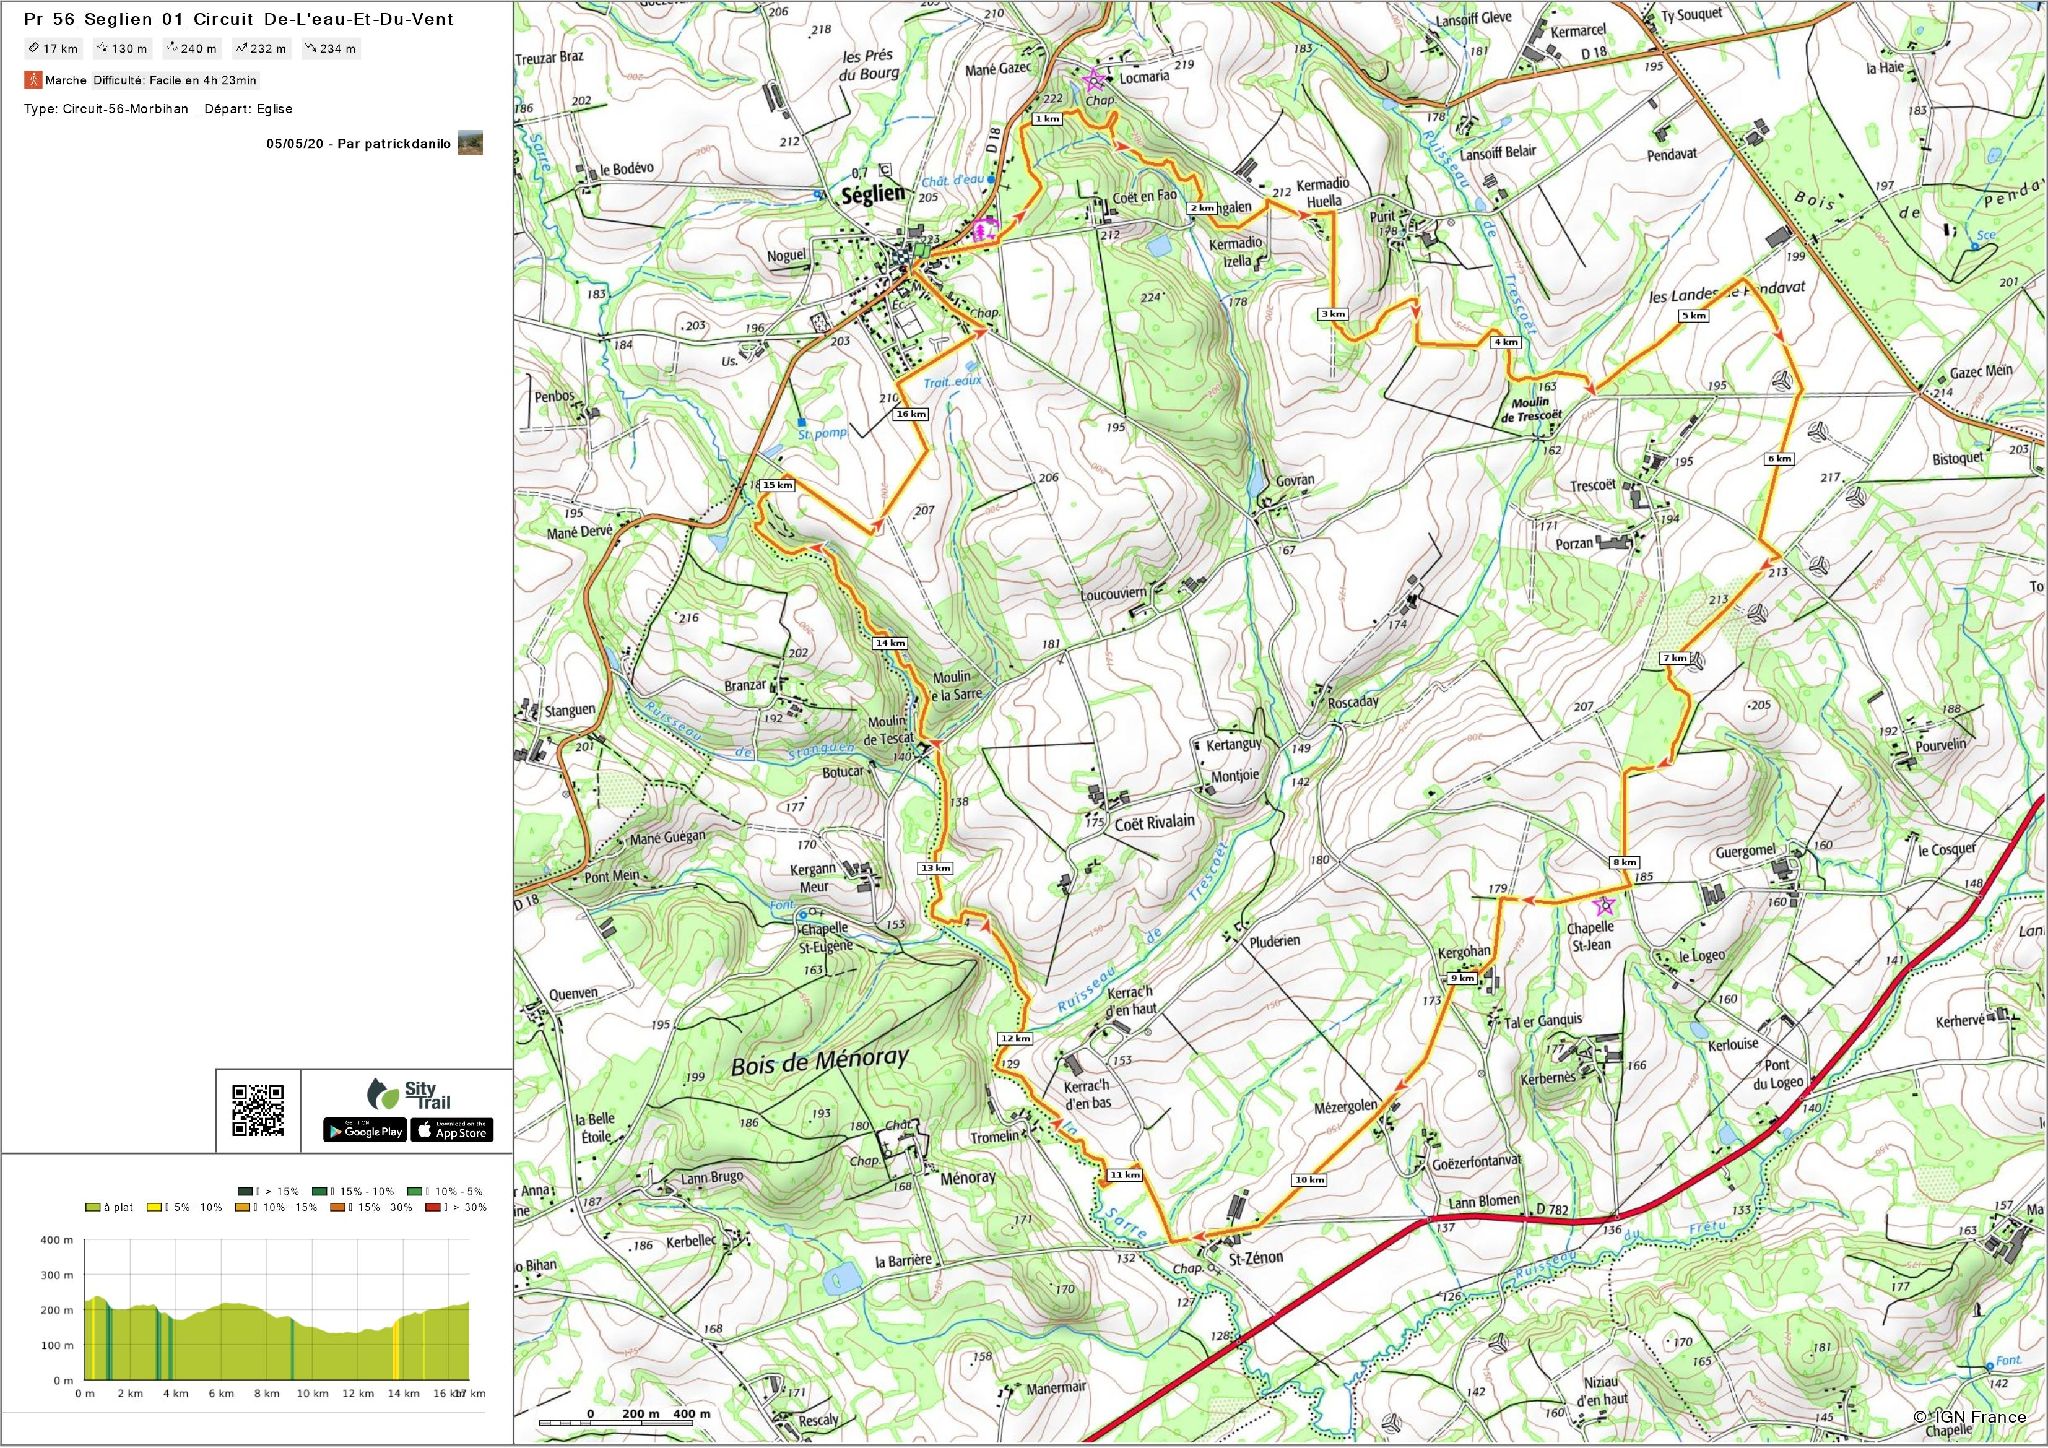Click the magenta start marker near Séglien
This screenshot has width=2048, height=1448.
click(985, 229)
